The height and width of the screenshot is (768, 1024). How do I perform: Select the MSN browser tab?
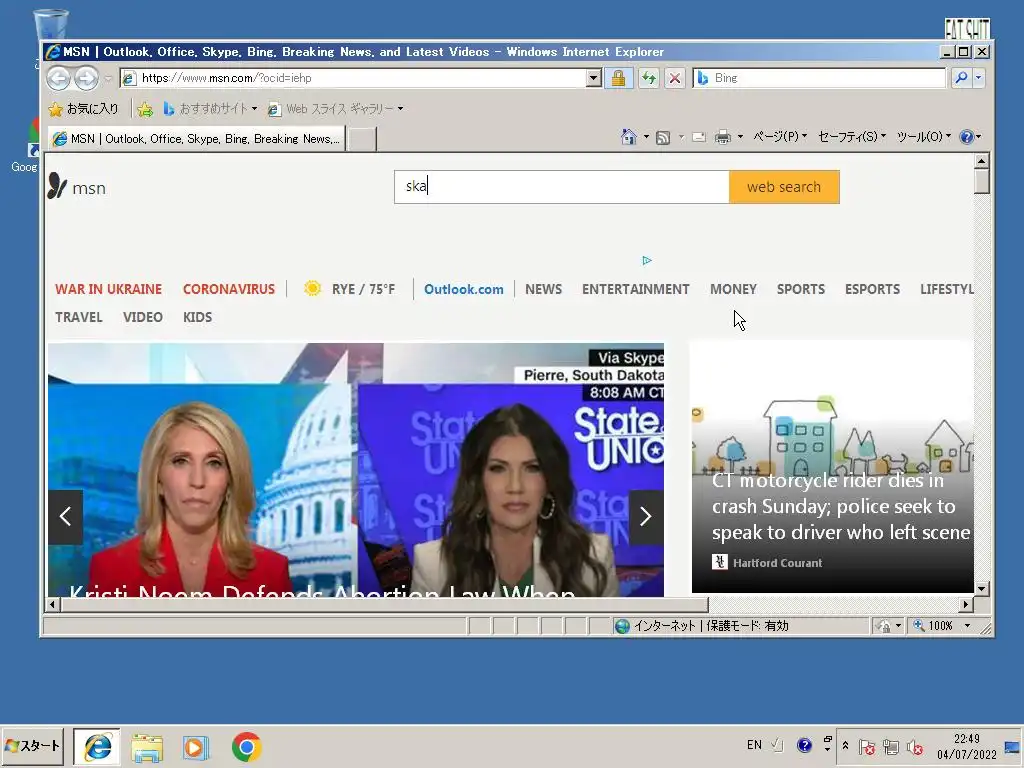196,138
